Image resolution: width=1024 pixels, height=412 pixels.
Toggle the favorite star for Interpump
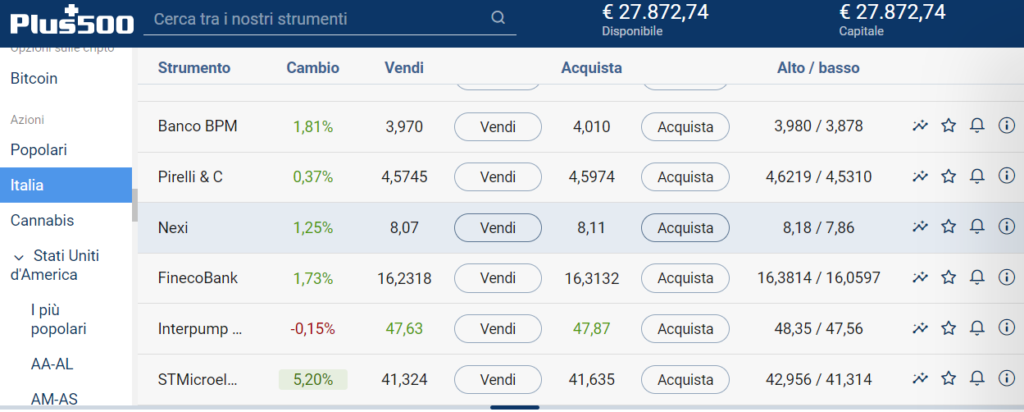coord(948,328)
